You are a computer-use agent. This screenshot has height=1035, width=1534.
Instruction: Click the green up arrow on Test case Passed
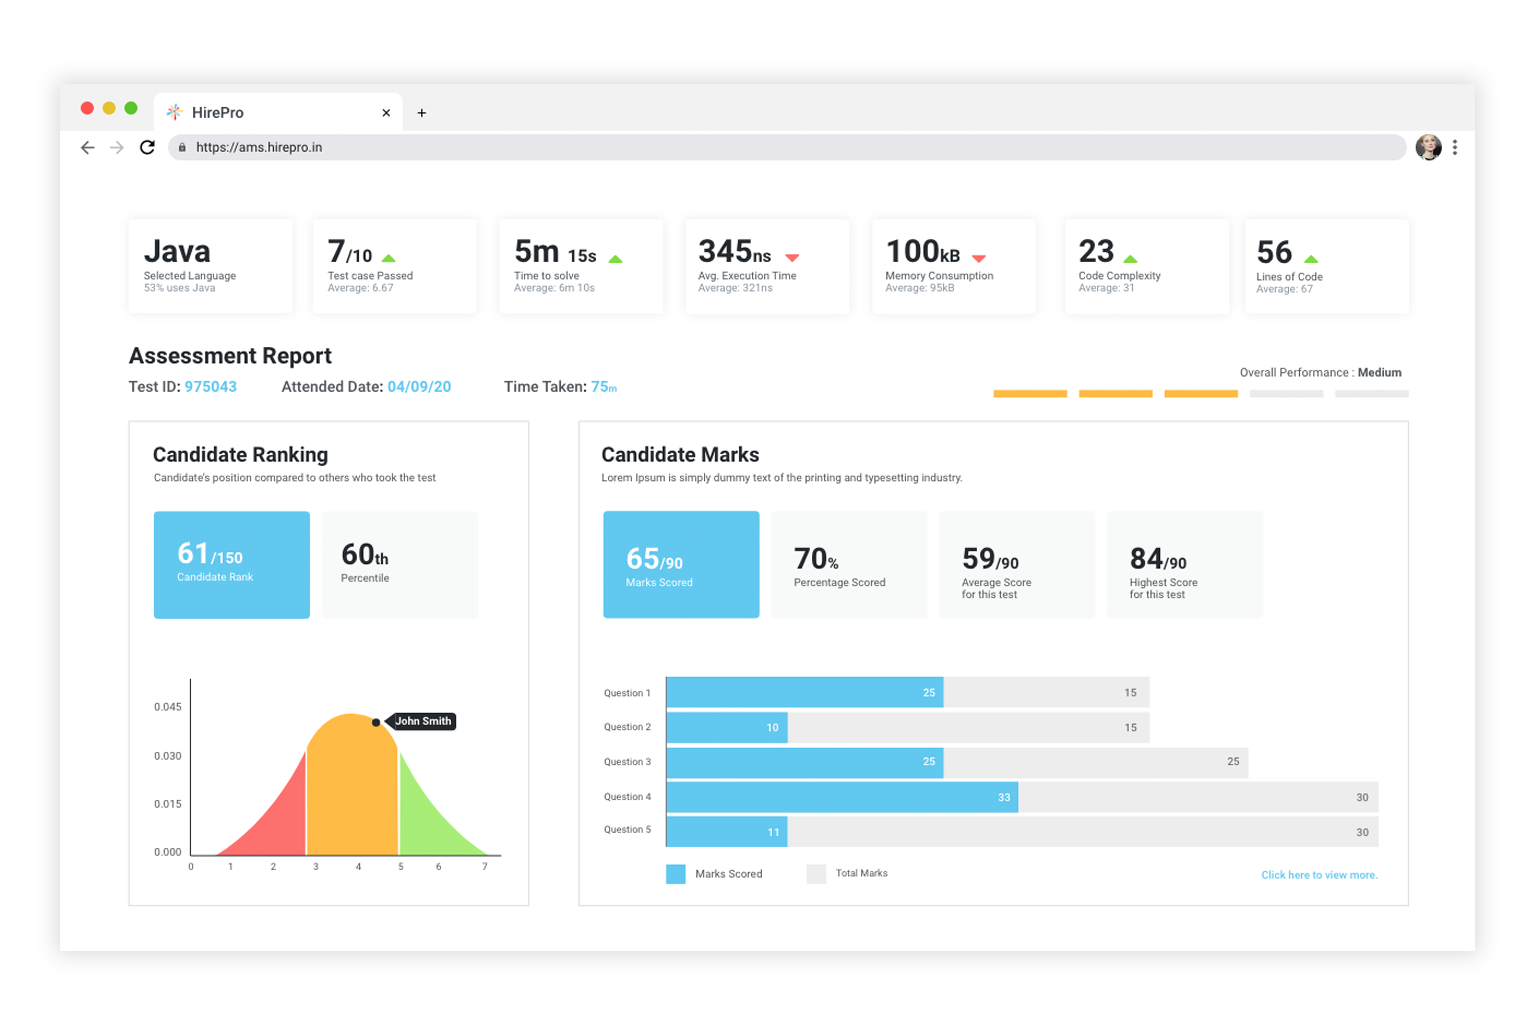point(388,255)
